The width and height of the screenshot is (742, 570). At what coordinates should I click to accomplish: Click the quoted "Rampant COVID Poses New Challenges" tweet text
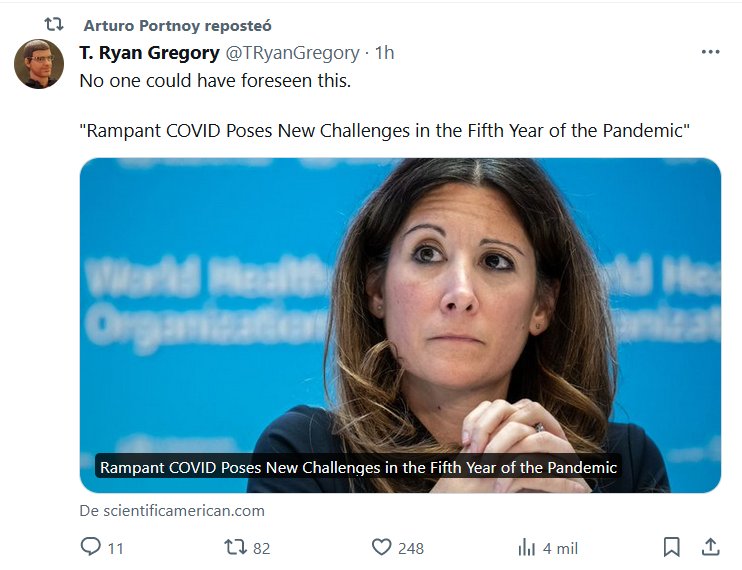click(385, 131)
